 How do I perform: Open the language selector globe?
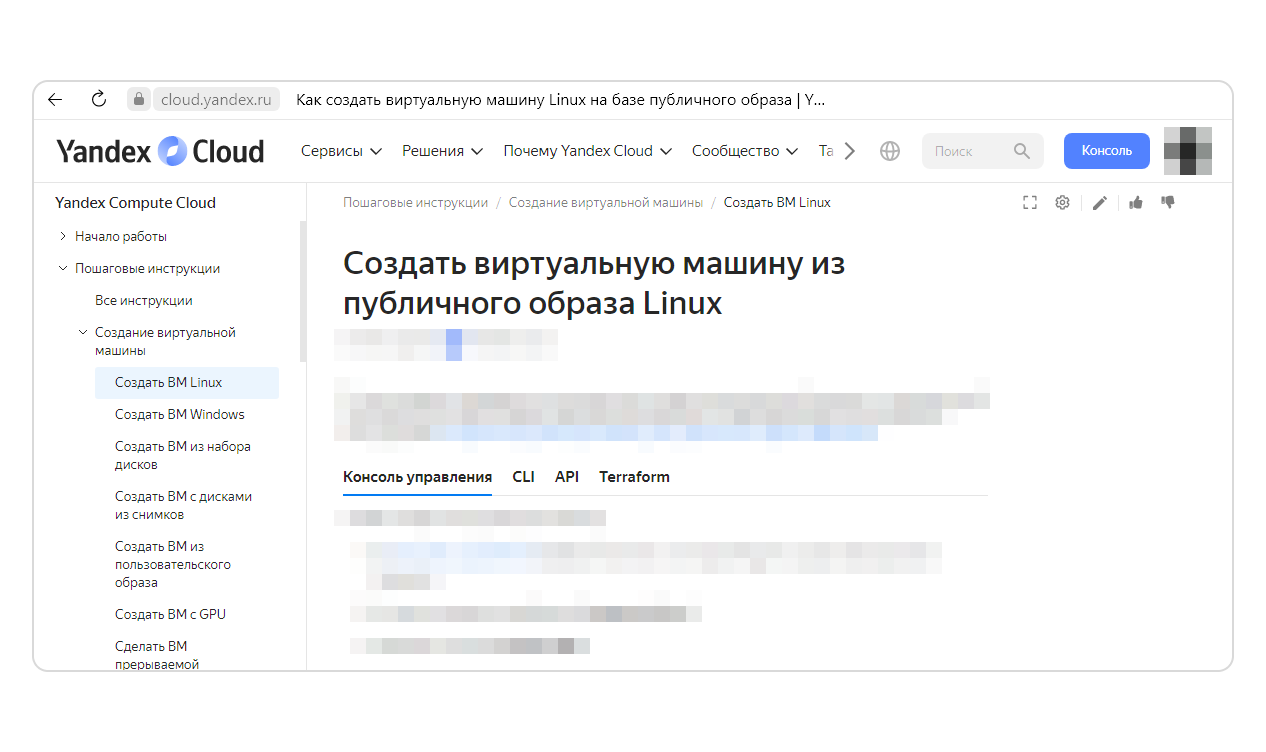click(x=889, y=150)
